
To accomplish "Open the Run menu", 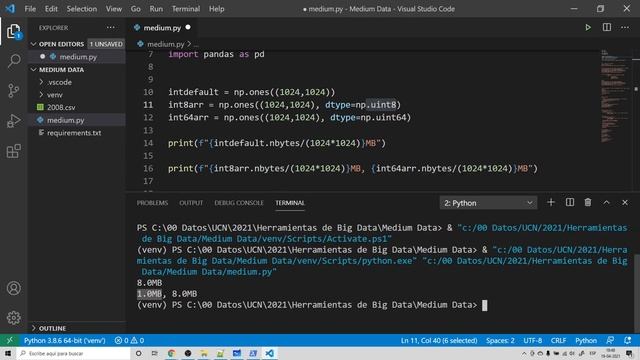I will click(x=156, y=9).
